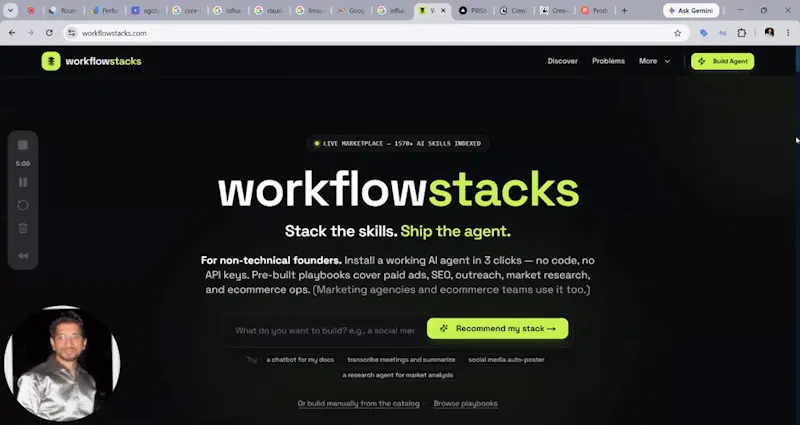Select 'transcribe meetings and summarize' suggestion
Image resolution: width=800 pixels, height=425 pixels.
point(401,360)
